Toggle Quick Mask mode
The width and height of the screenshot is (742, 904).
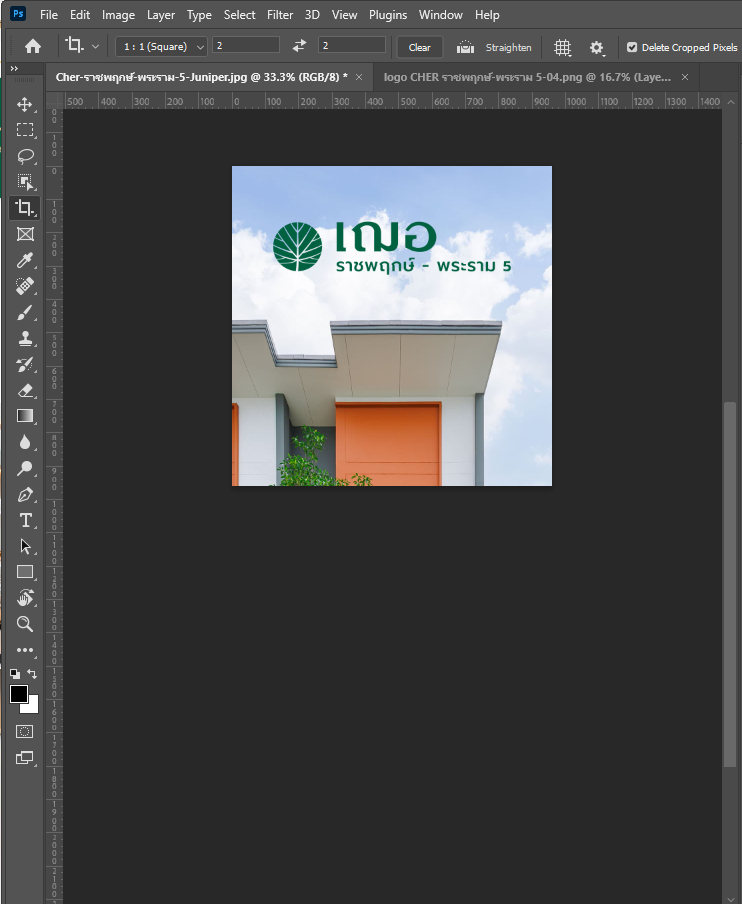25,731
